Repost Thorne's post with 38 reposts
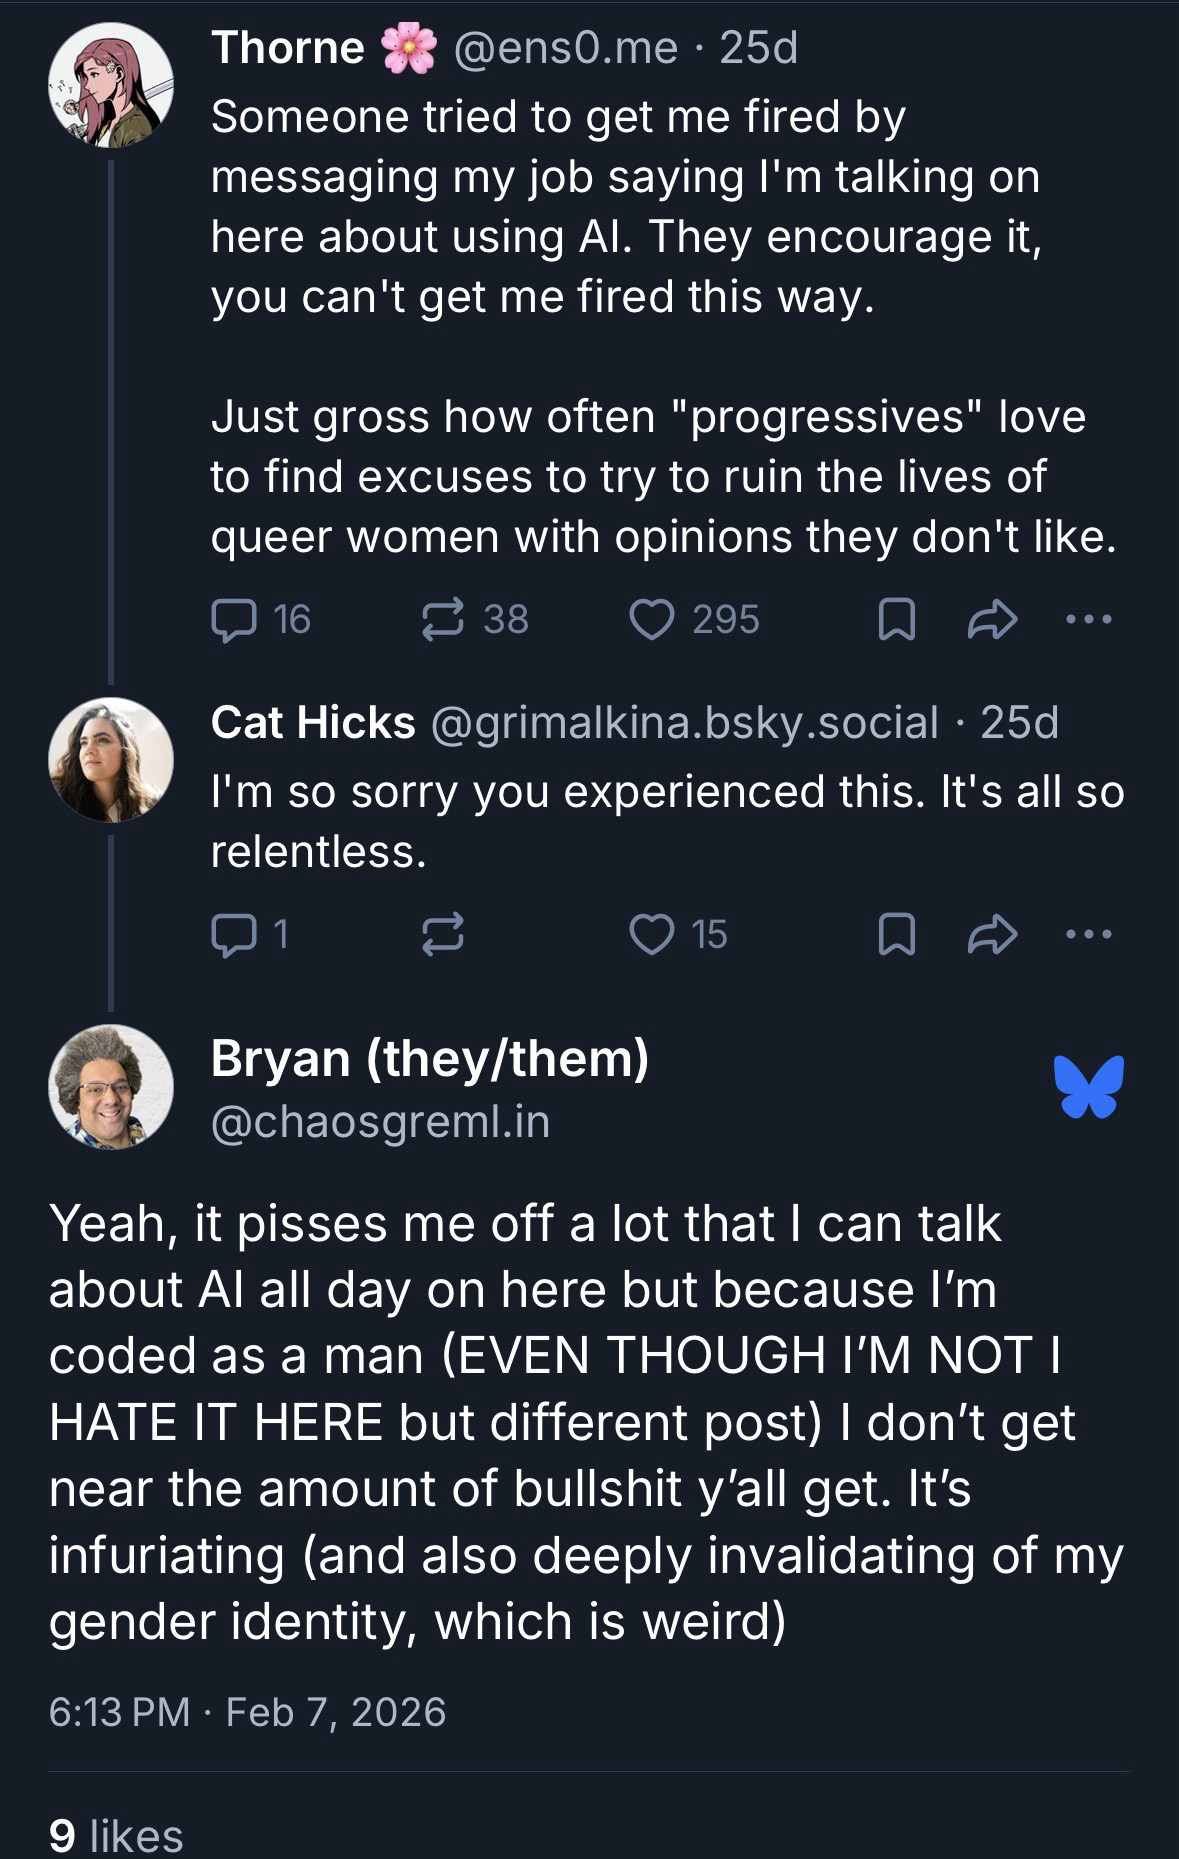This screenshot has height=1859, width=1179. tap(443, 620)
